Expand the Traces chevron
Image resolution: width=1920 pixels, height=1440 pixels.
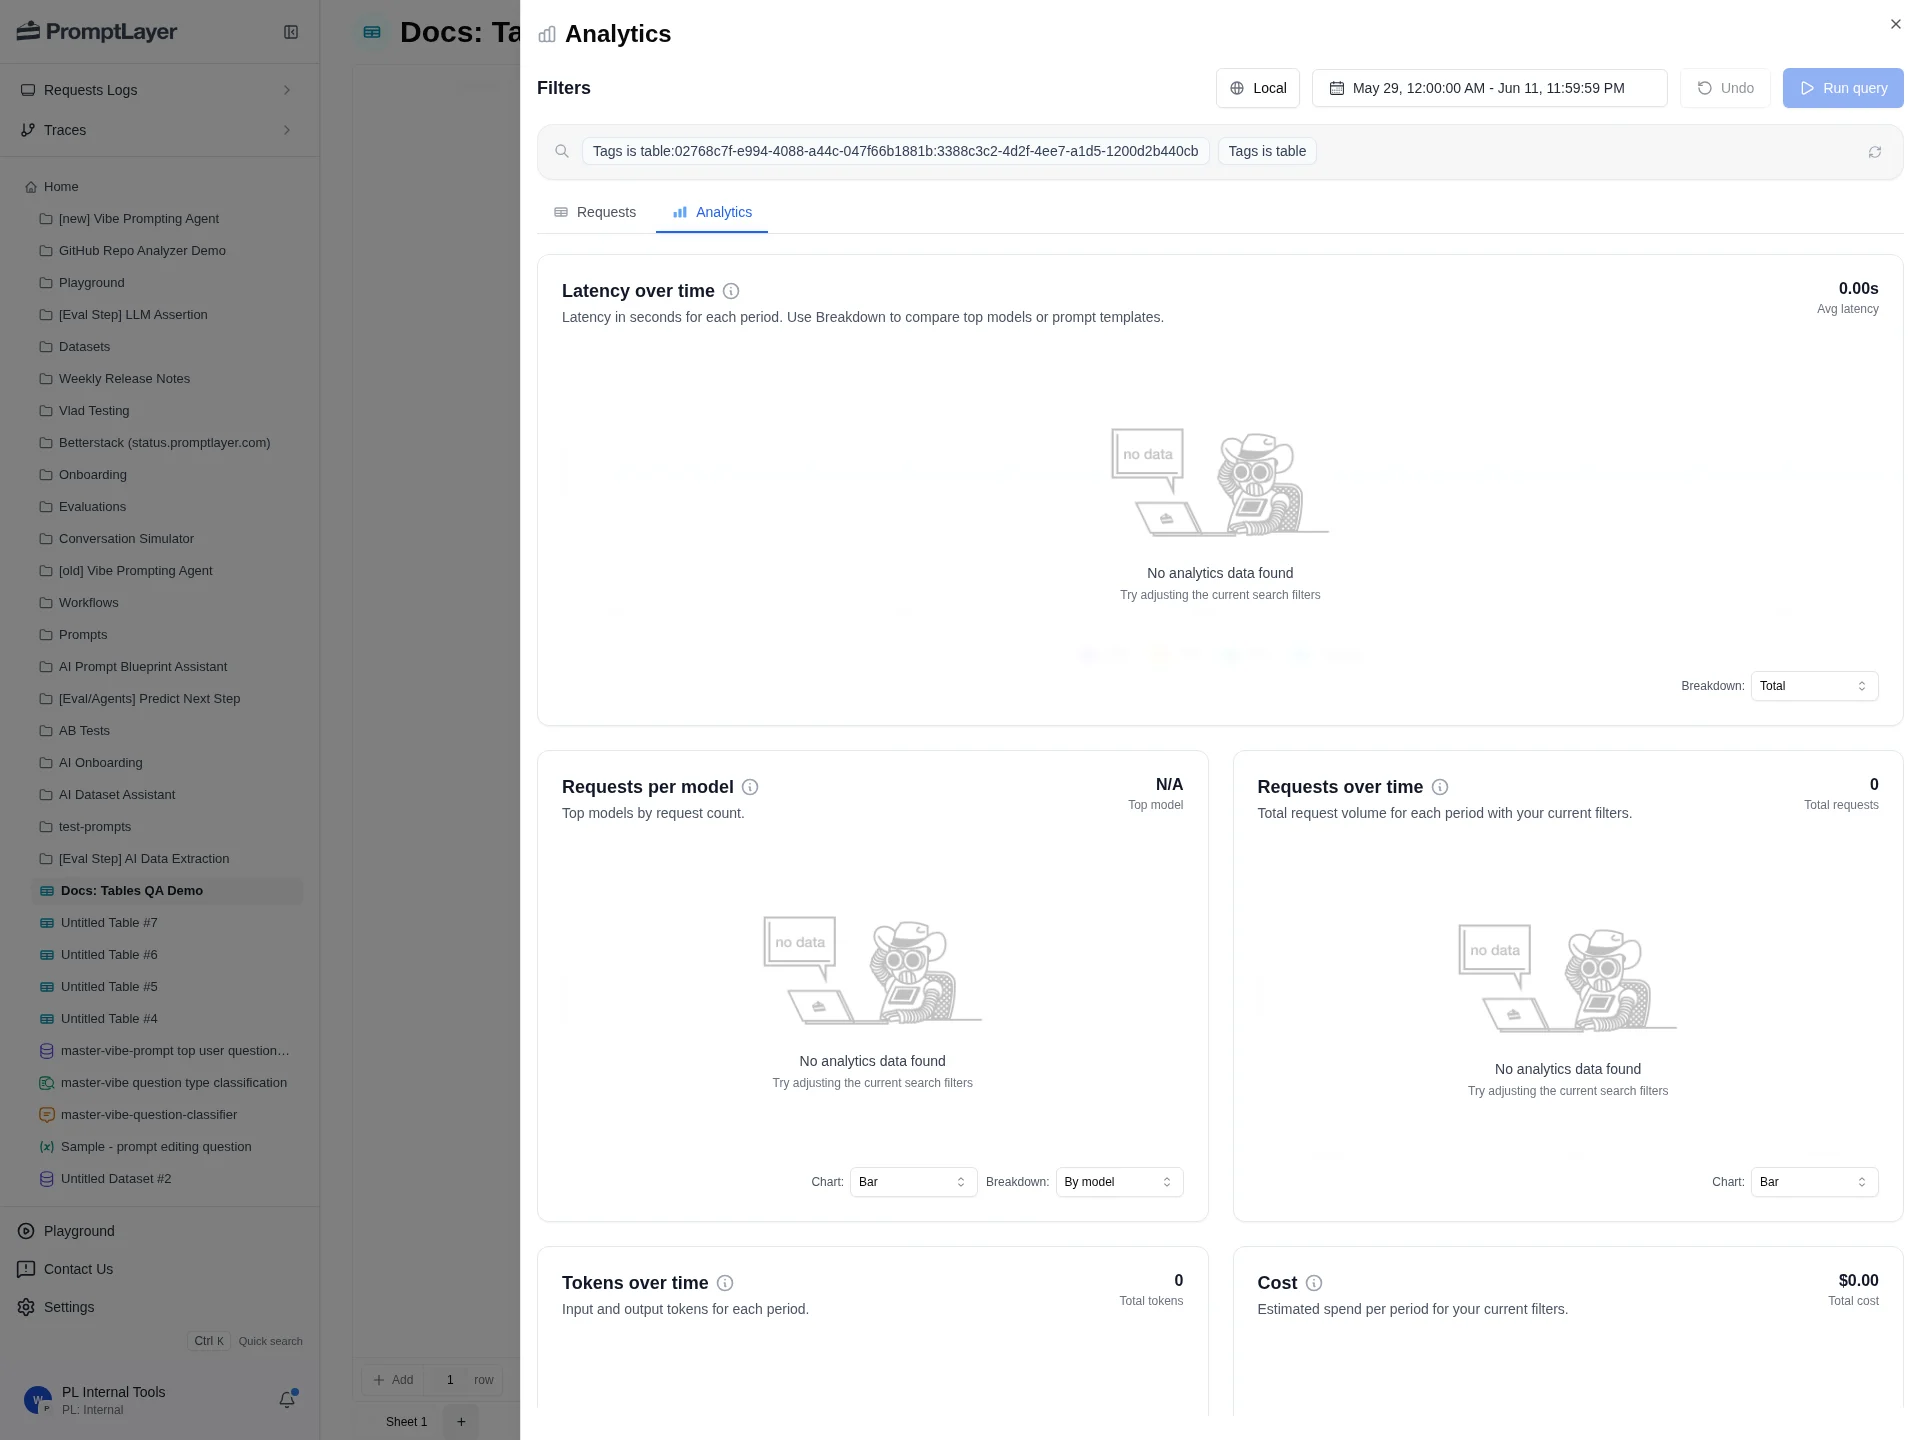coord(287,130)
